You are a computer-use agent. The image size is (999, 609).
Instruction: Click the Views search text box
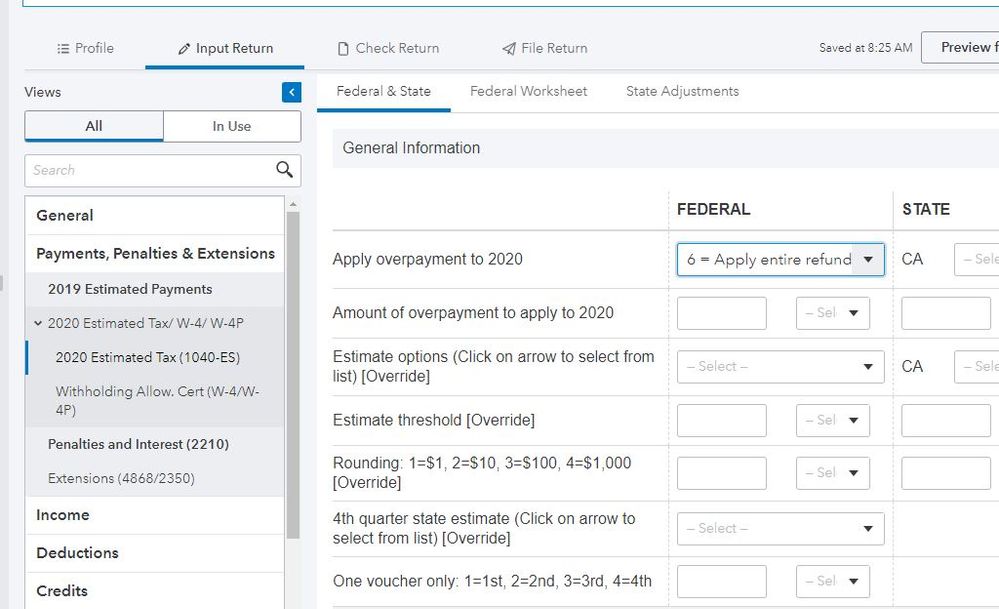(150, 170)
